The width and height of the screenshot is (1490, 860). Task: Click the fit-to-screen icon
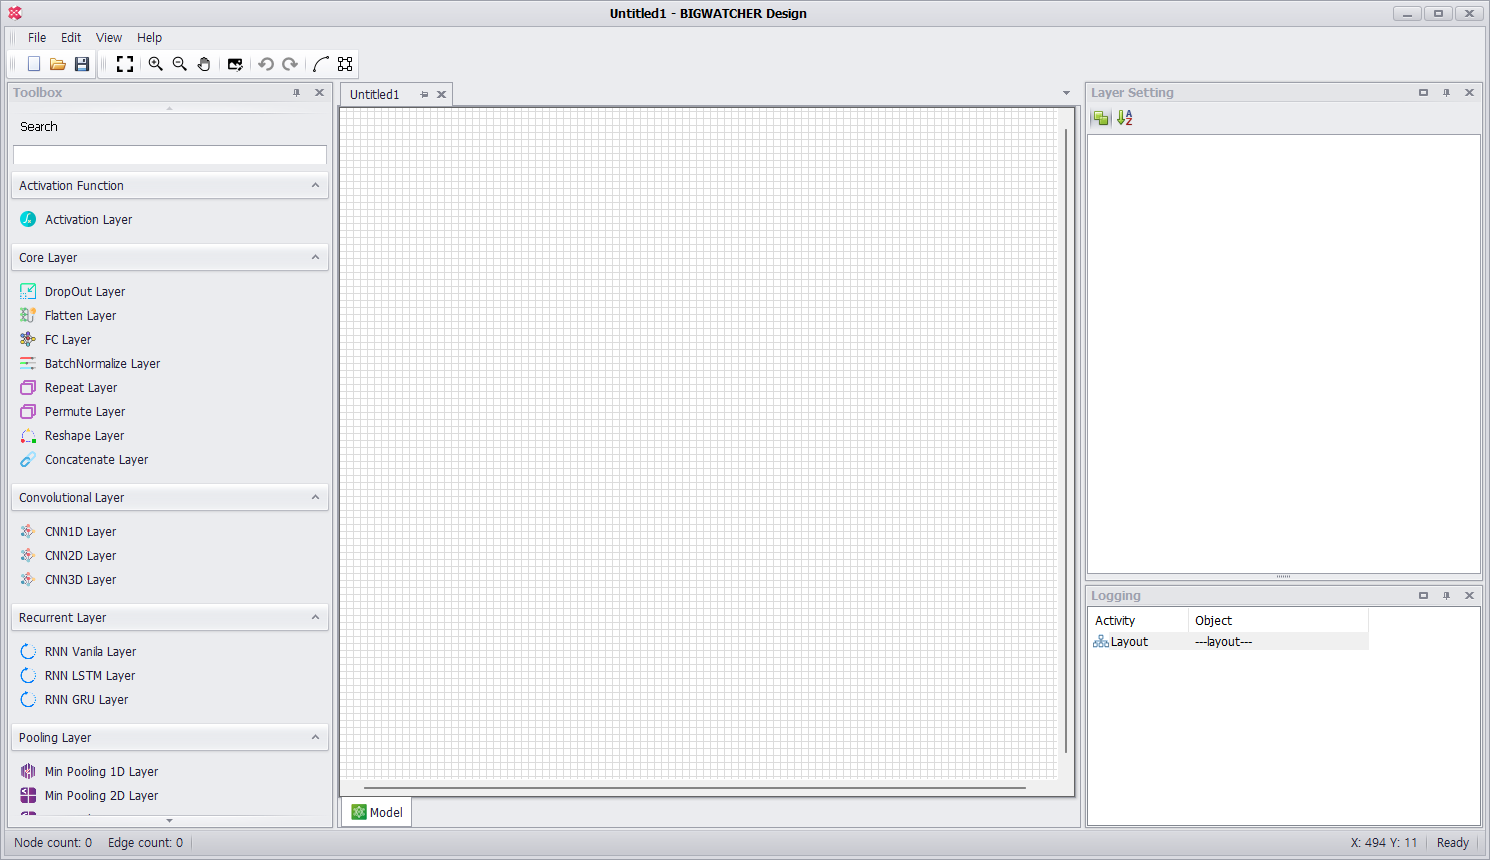125,64
